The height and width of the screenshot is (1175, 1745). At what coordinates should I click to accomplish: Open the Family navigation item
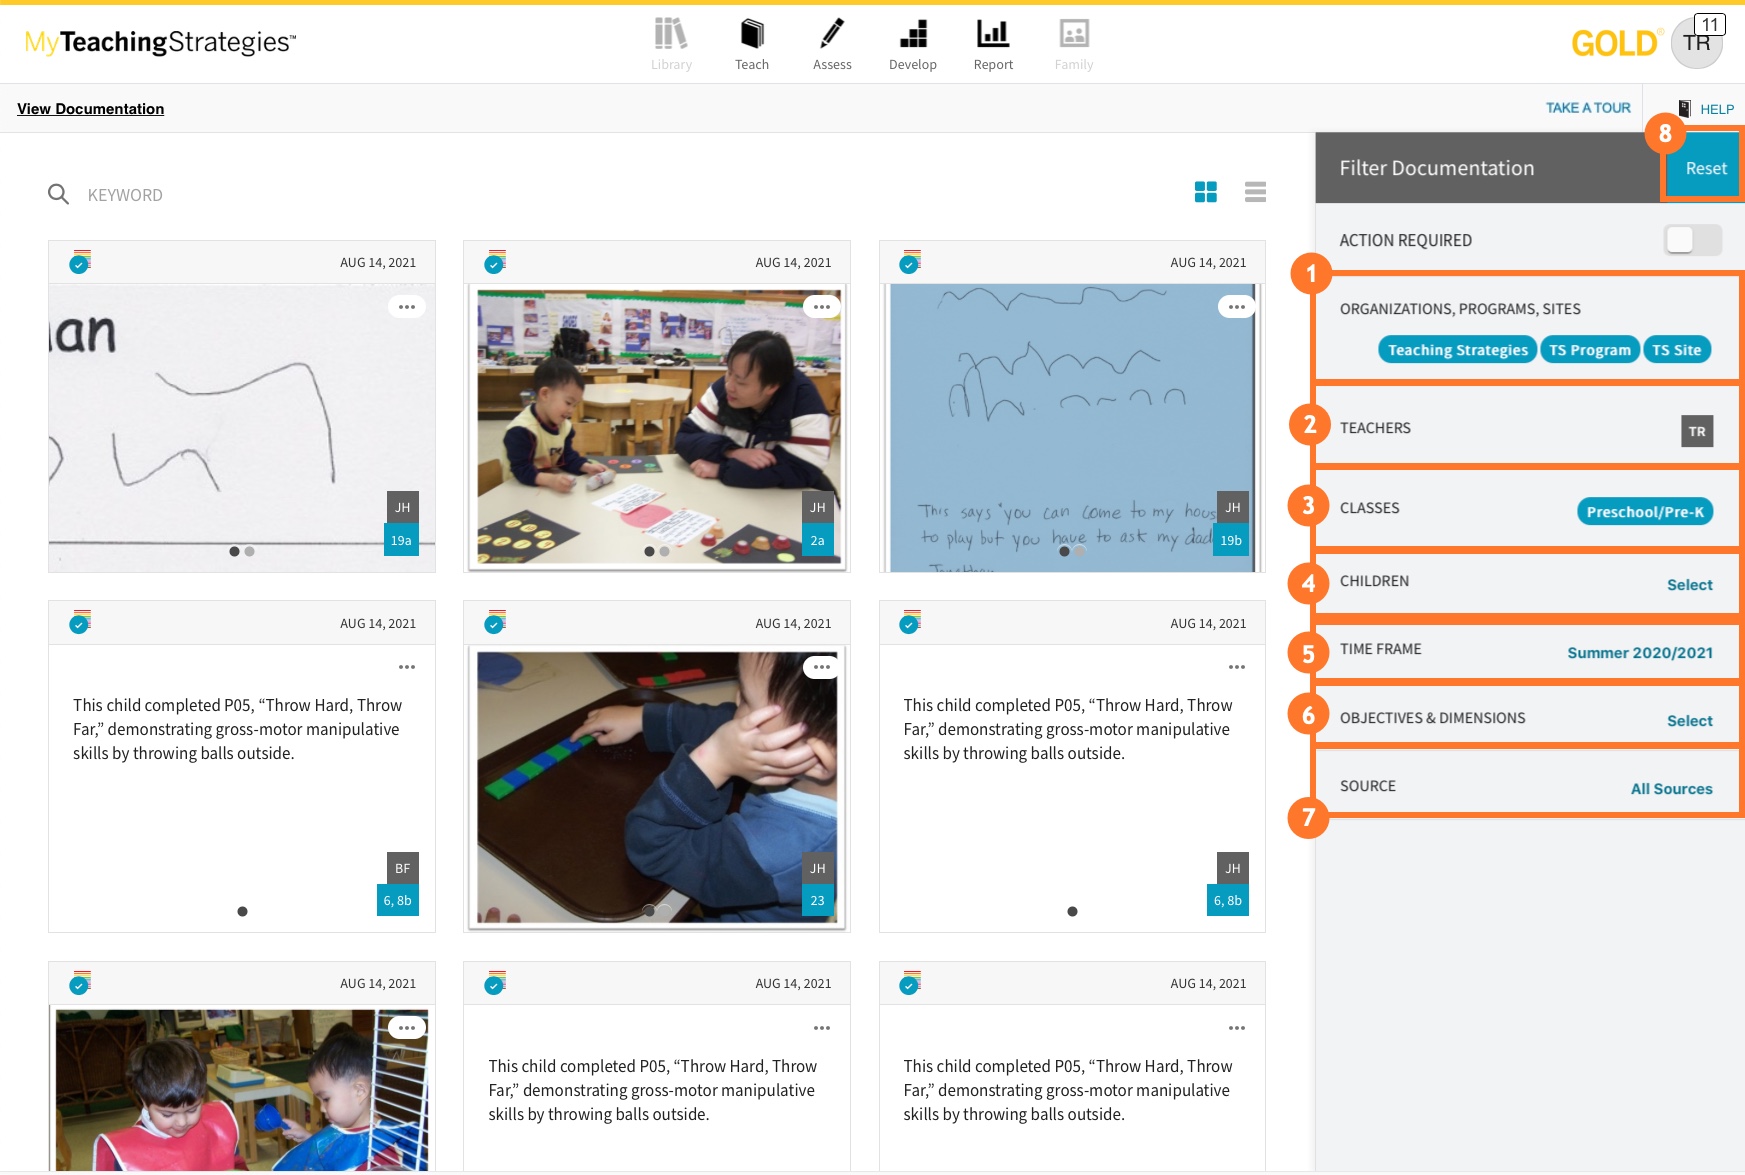1073,44
